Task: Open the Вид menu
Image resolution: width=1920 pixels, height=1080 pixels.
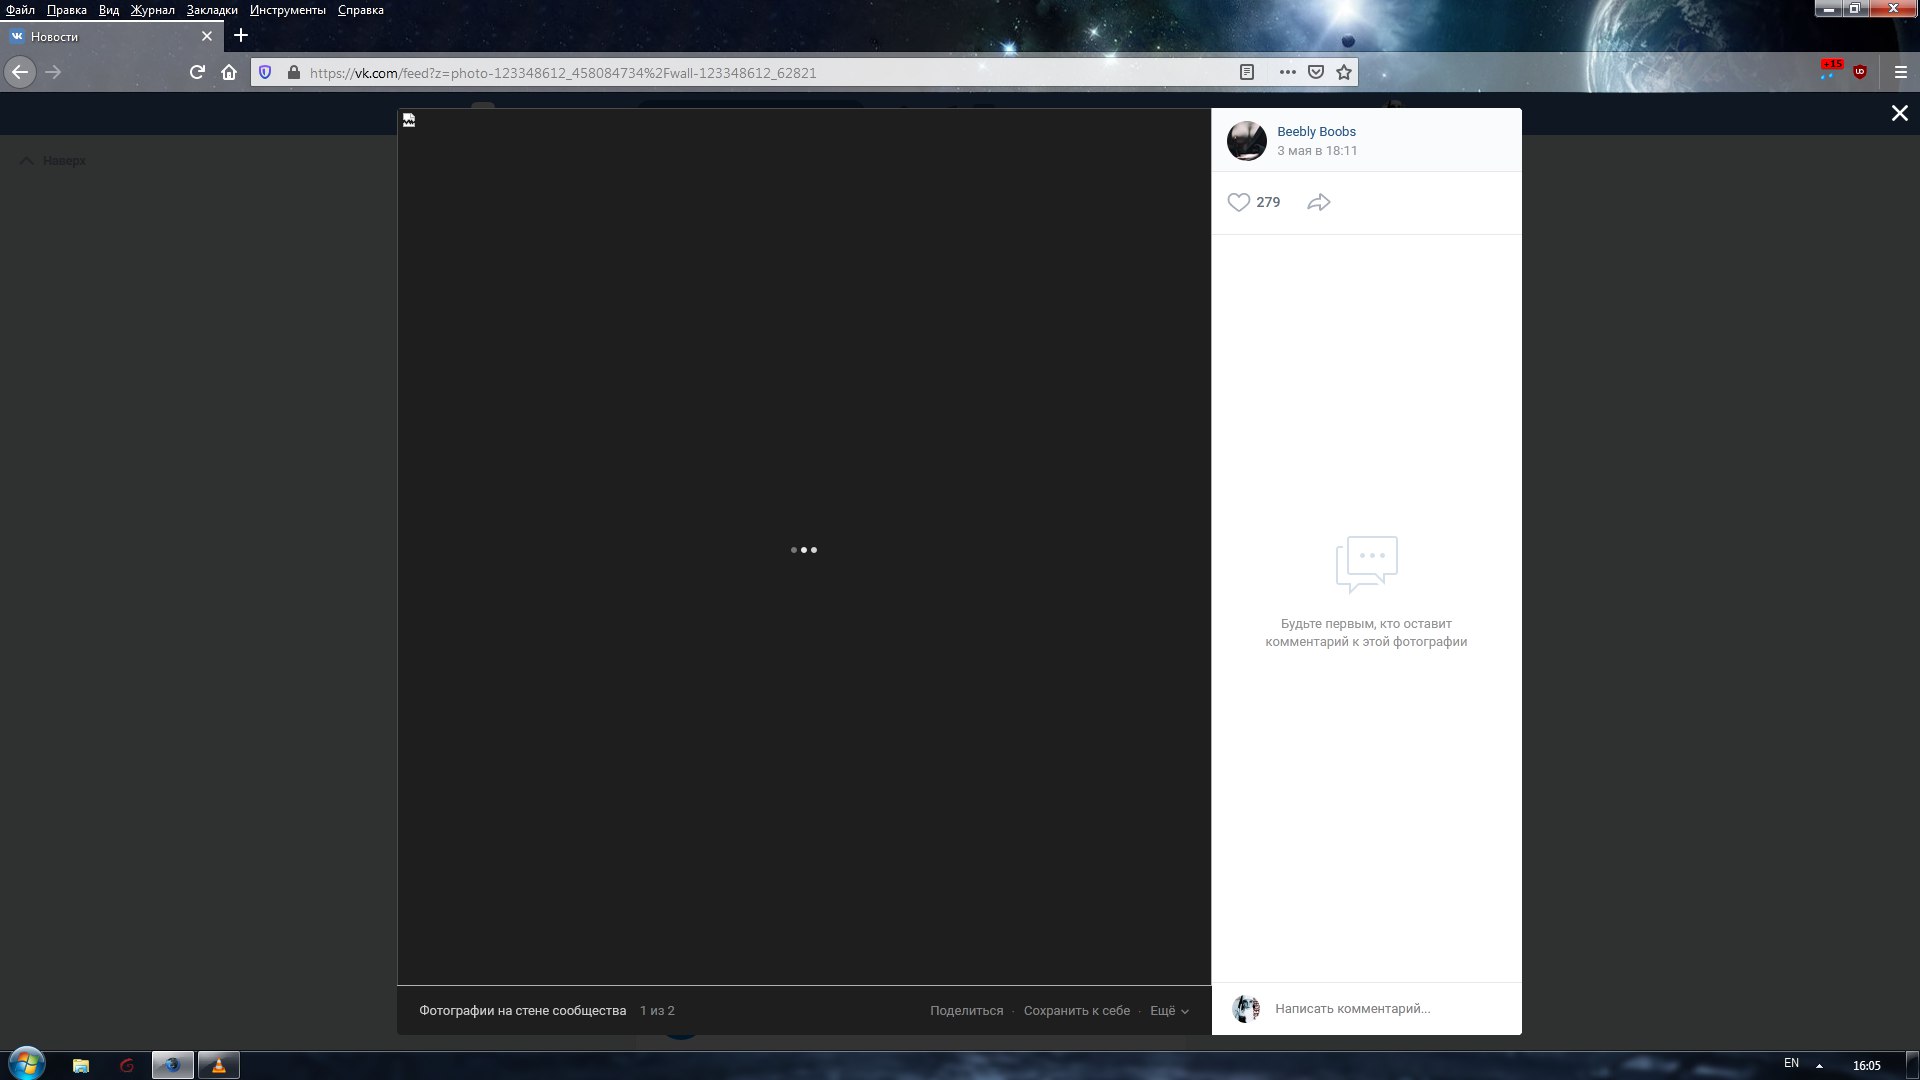Action: click(109, 10)
